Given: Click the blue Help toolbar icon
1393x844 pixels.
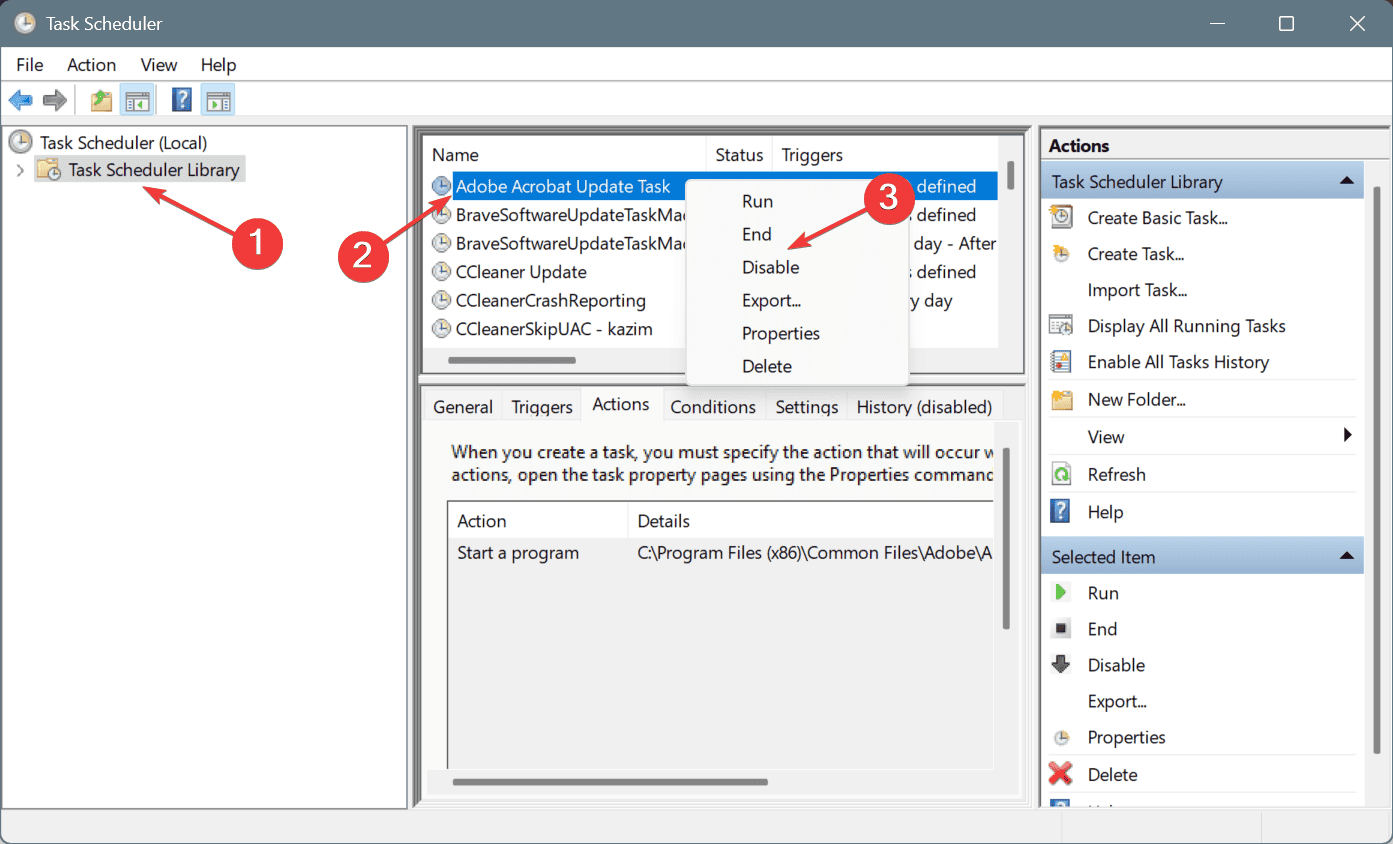Looking at the screenshot, I should (x=182, y=100).
